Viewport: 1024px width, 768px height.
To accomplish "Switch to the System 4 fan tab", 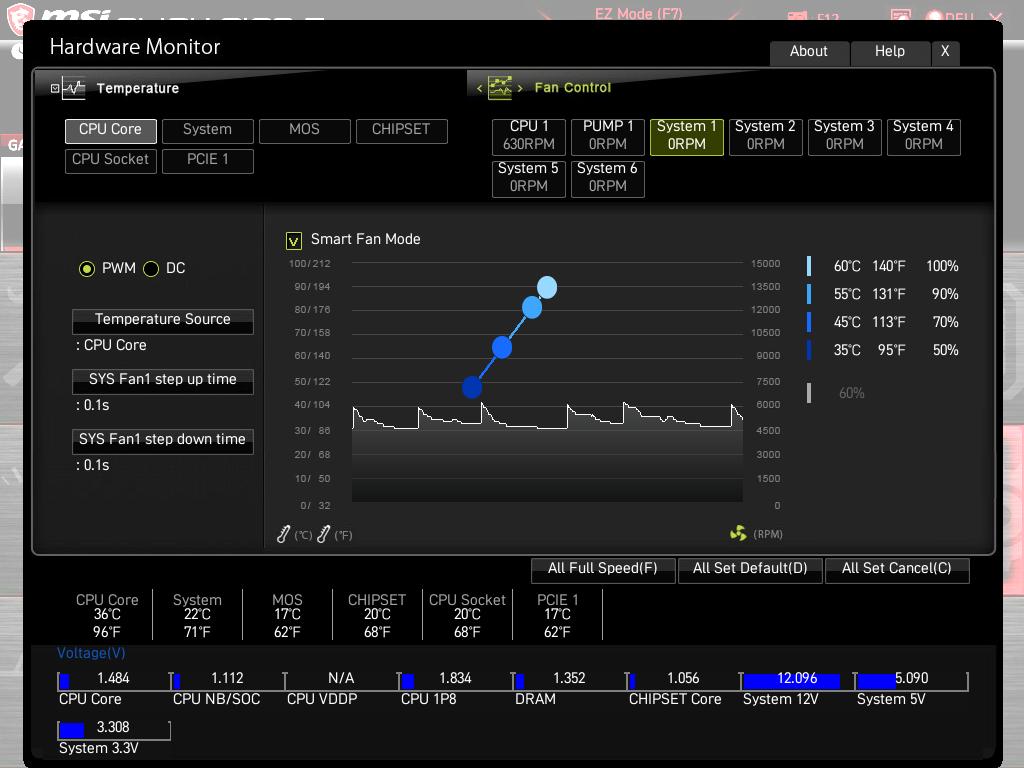I will (x=923, y=136).
